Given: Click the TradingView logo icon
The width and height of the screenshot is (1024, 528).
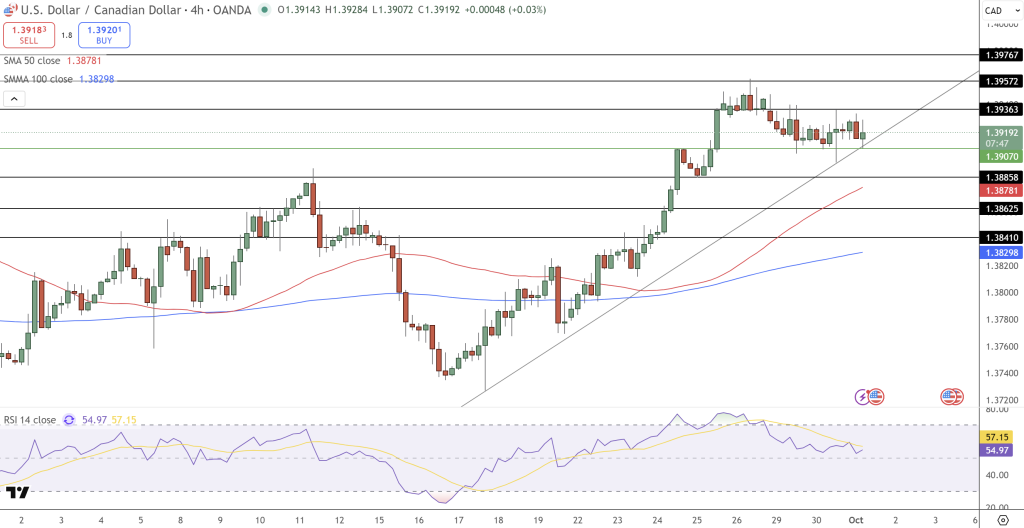Looking at the screenshot, I should click(x=17, y=493).
